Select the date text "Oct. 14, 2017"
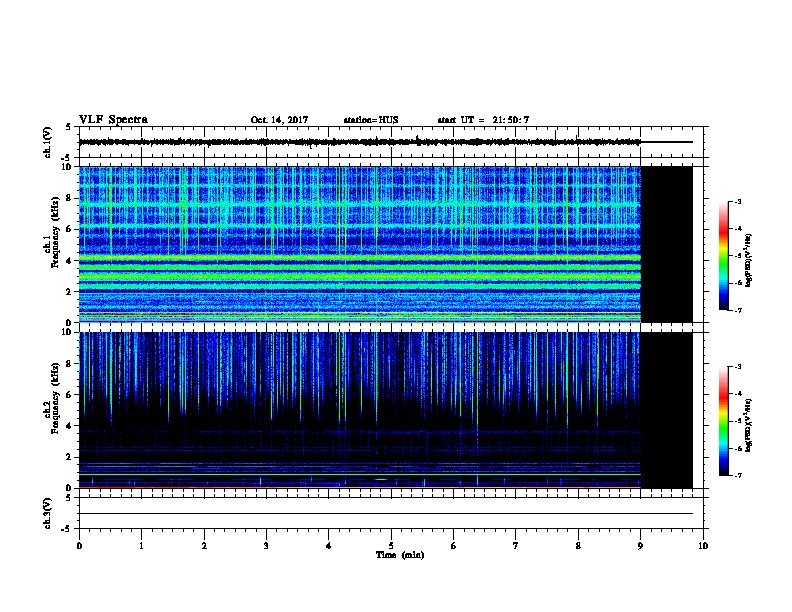The image size is (792, 612). (x=279, y=120)
